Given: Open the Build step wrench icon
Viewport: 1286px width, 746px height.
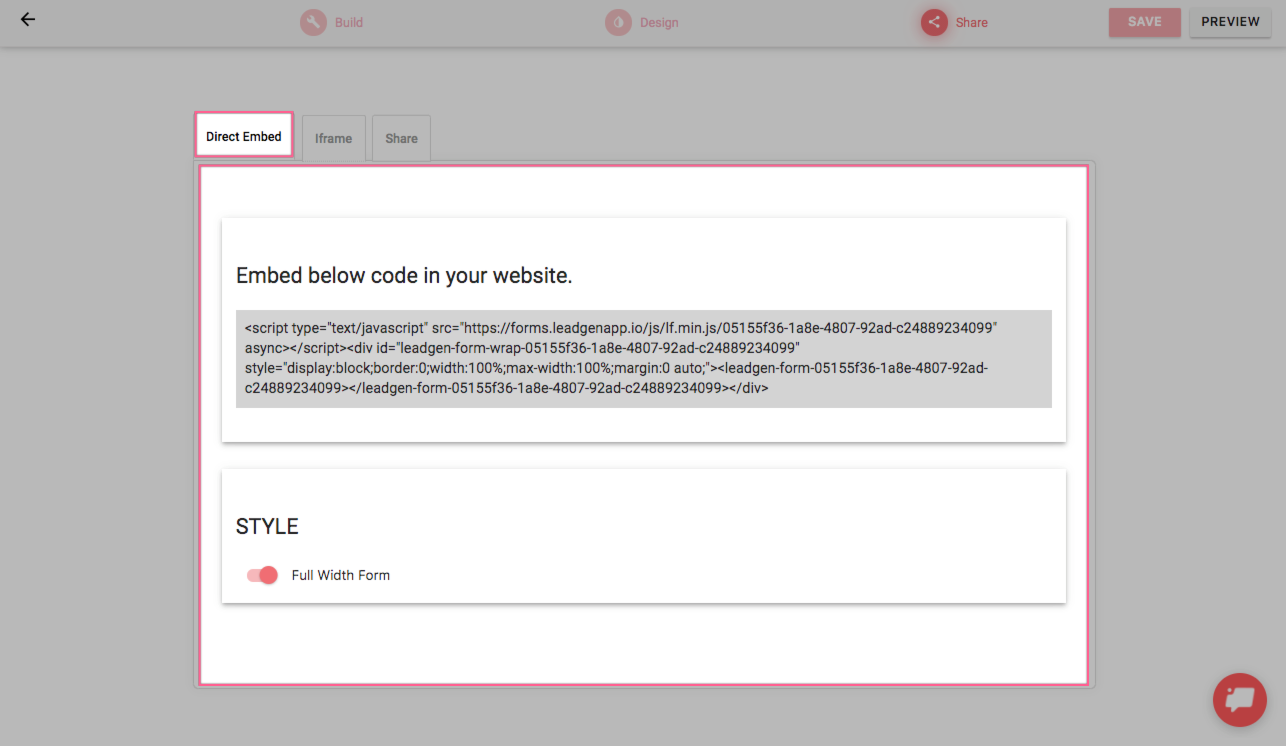Looking at the screenshot, I should click(314, 22).
